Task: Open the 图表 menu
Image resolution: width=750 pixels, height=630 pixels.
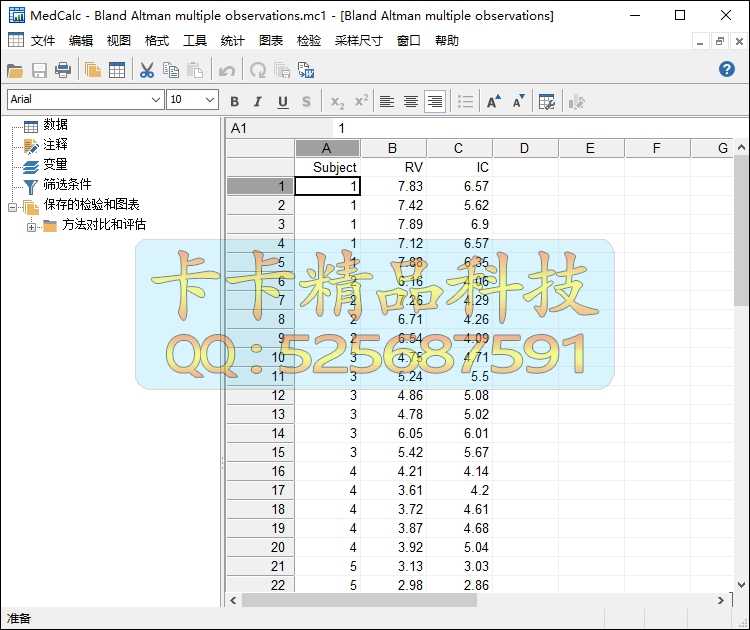Action: (x=271, y=41)
